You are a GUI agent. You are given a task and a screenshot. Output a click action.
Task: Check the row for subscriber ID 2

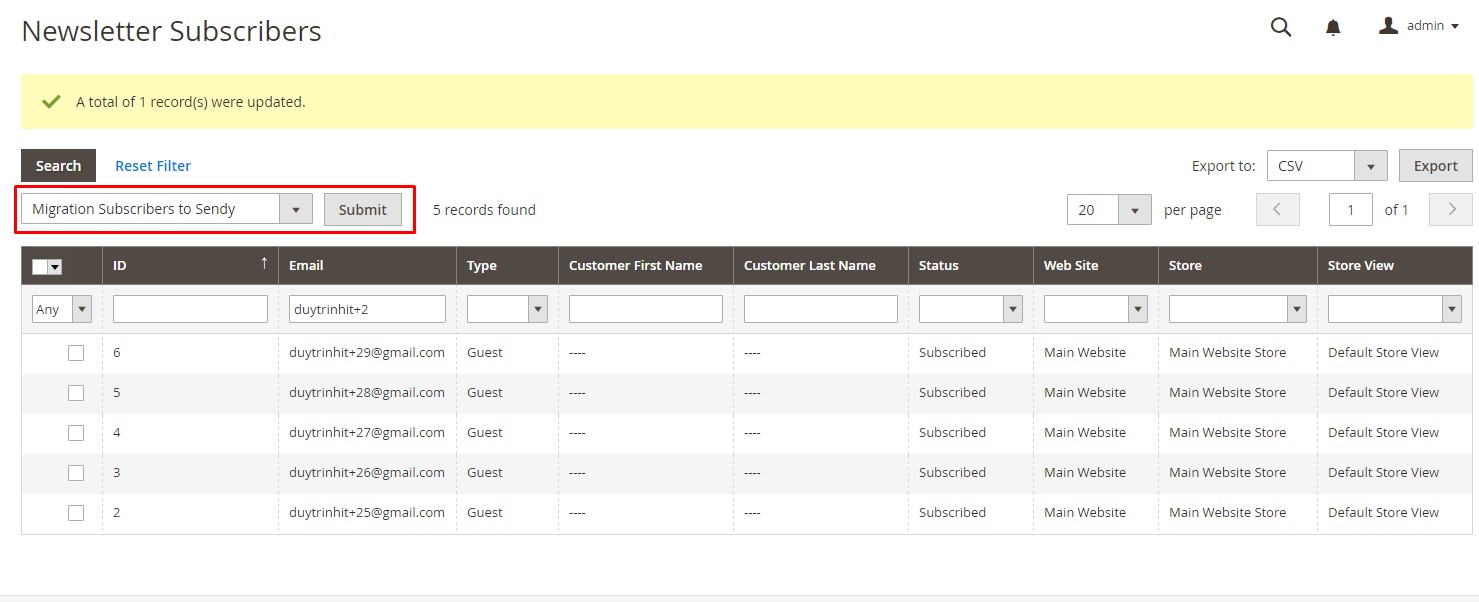(x=76, y=513)
